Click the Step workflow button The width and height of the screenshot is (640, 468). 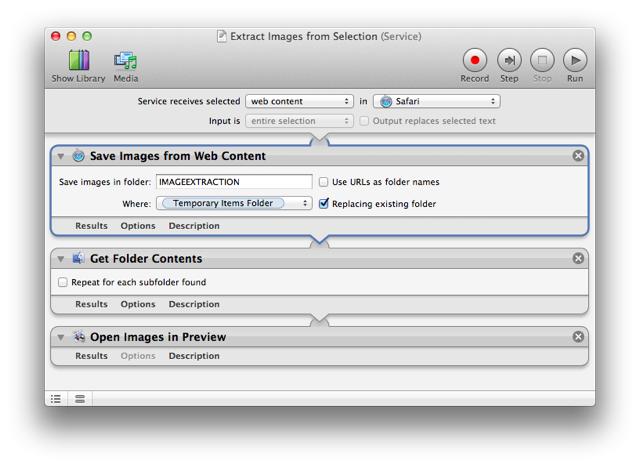tap(509, 60)
